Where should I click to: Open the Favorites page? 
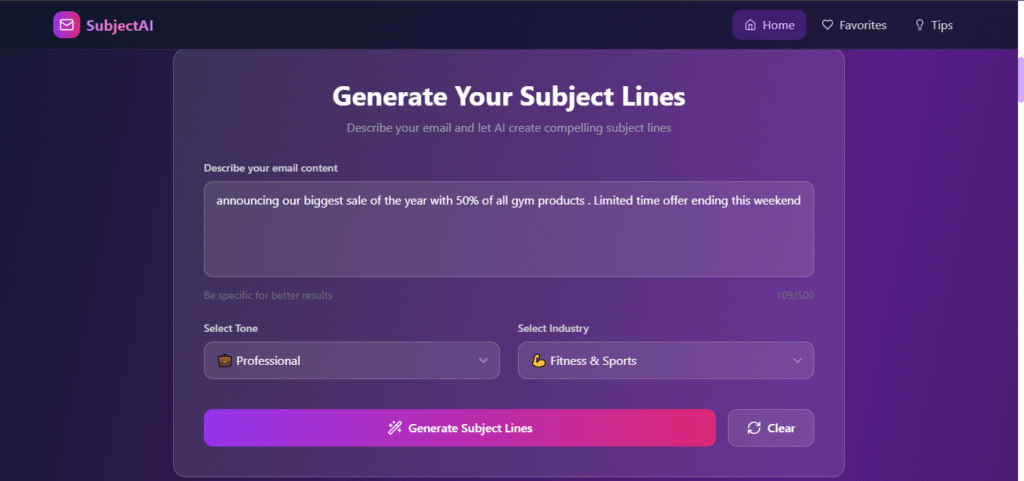(x=853, y=25)
